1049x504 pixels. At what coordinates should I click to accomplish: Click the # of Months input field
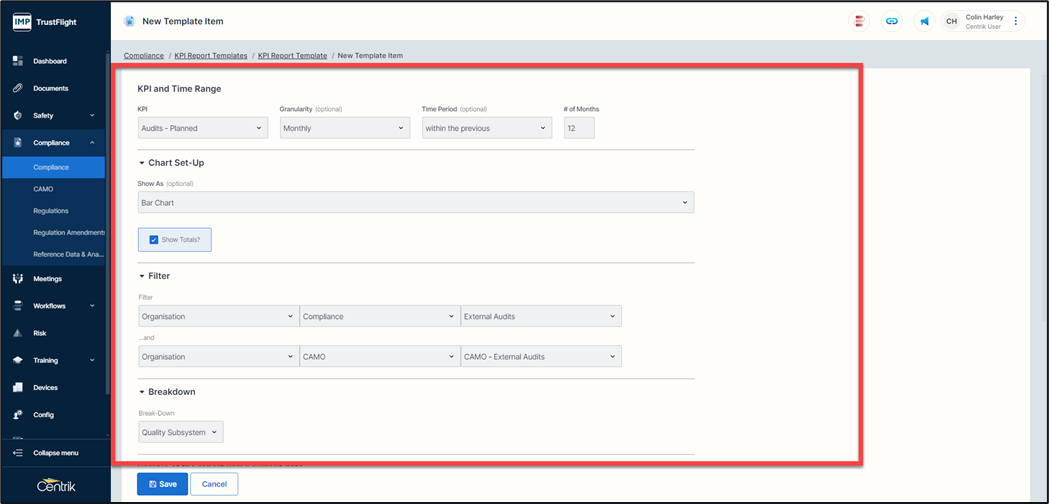pyautogui.click(x=579, y=128)
